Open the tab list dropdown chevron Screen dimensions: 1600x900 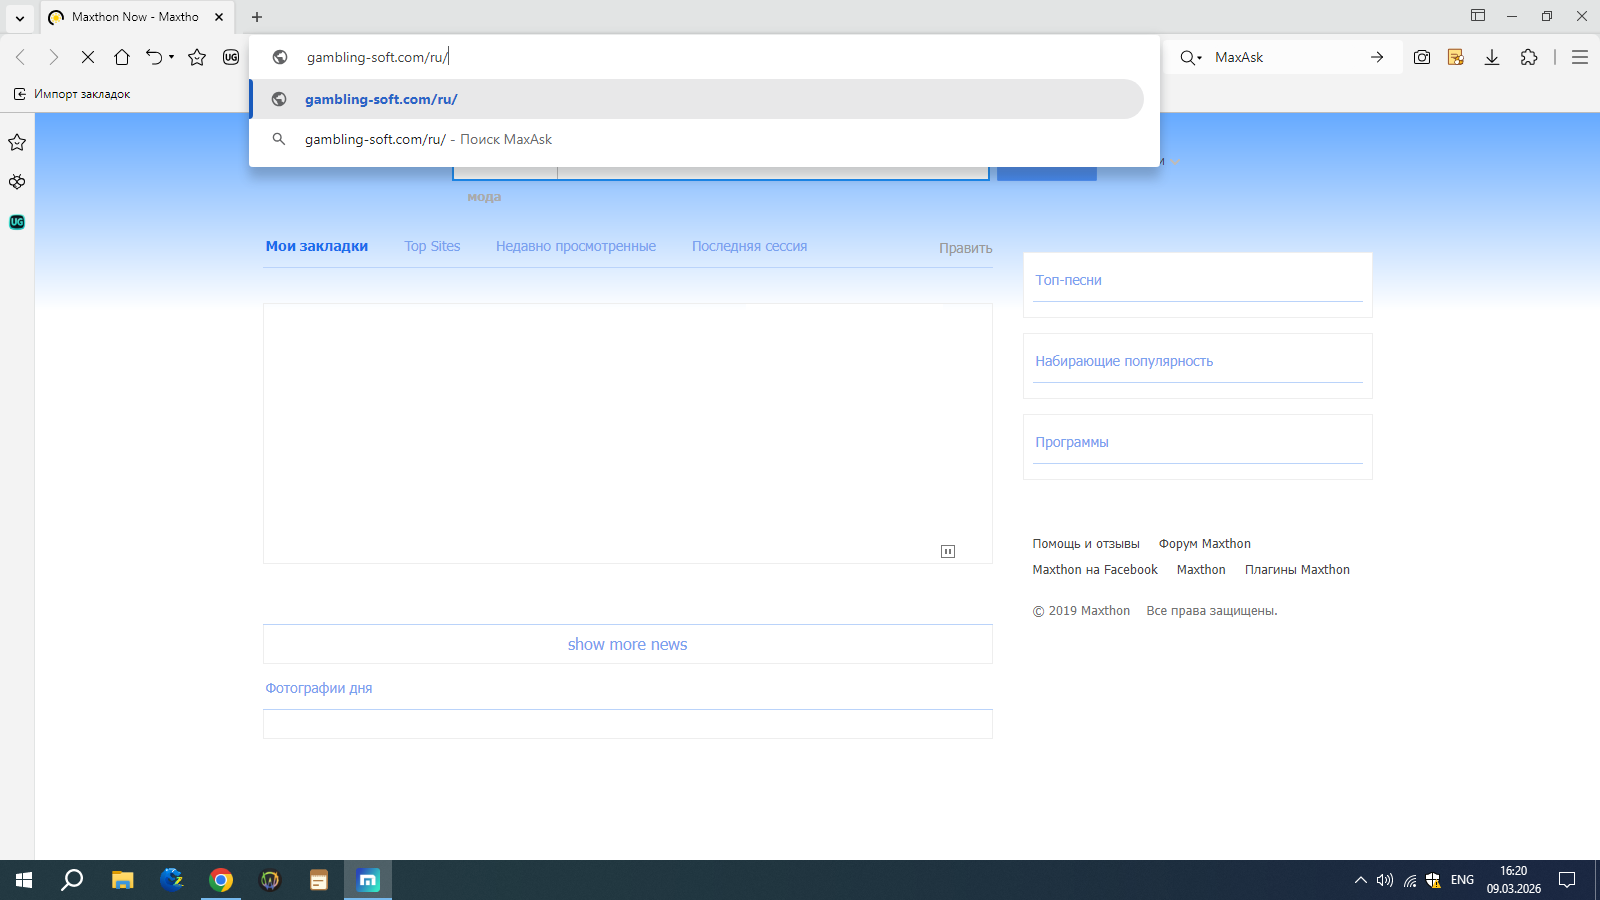pyautogui.click(x=19, y=17)
